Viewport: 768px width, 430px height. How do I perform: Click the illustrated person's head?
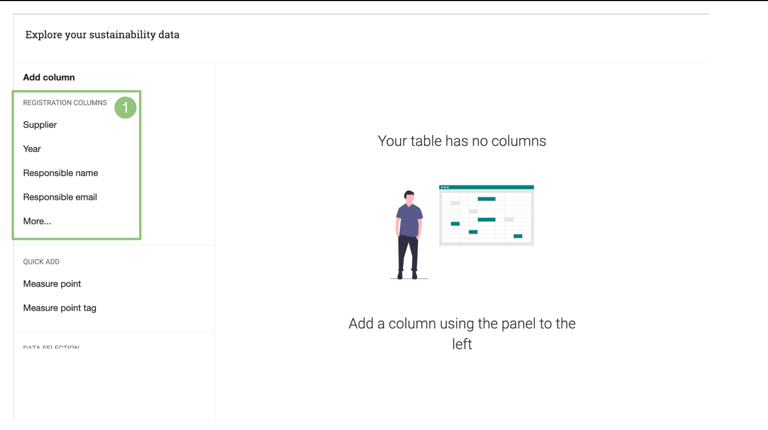tap(409, 196)
